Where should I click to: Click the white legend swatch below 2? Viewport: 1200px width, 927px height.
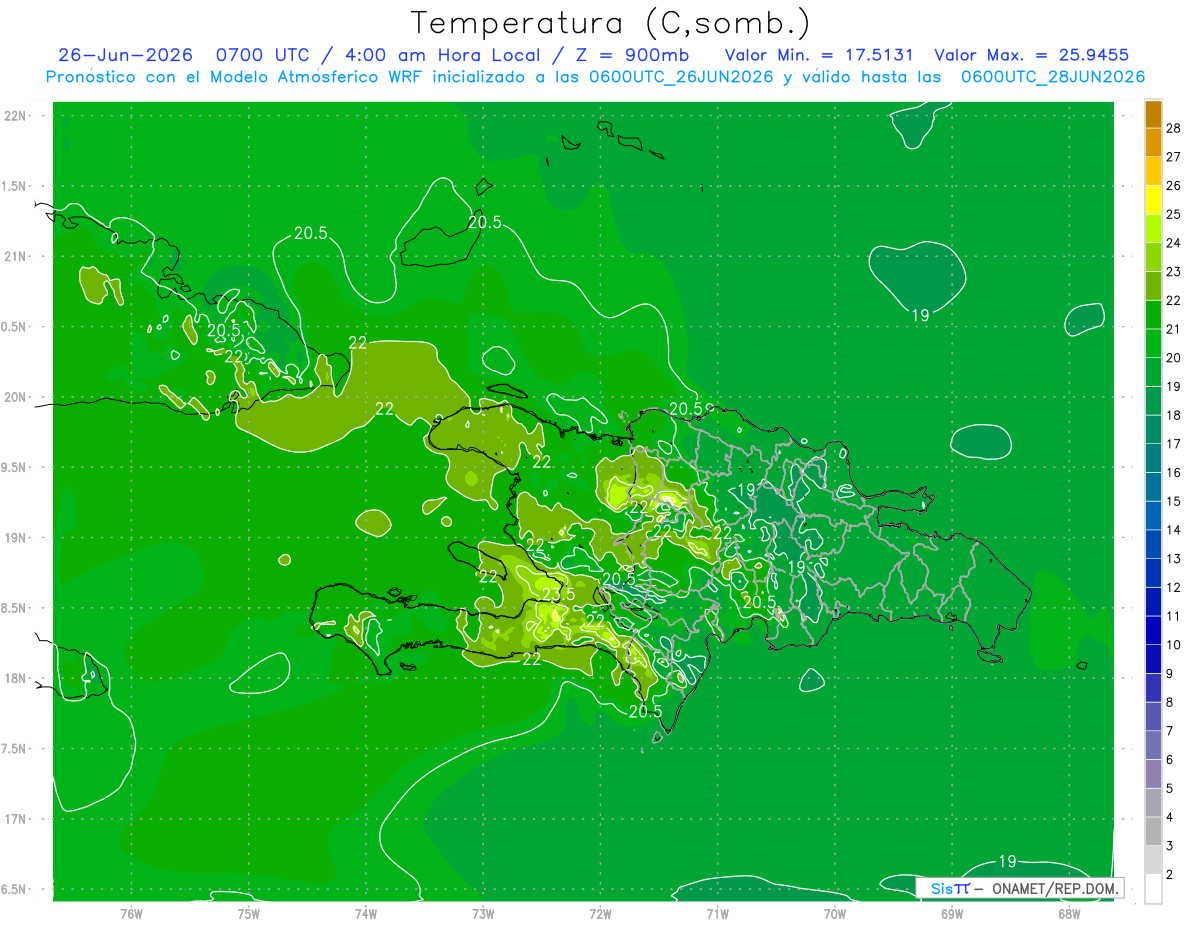point(1154,889)
